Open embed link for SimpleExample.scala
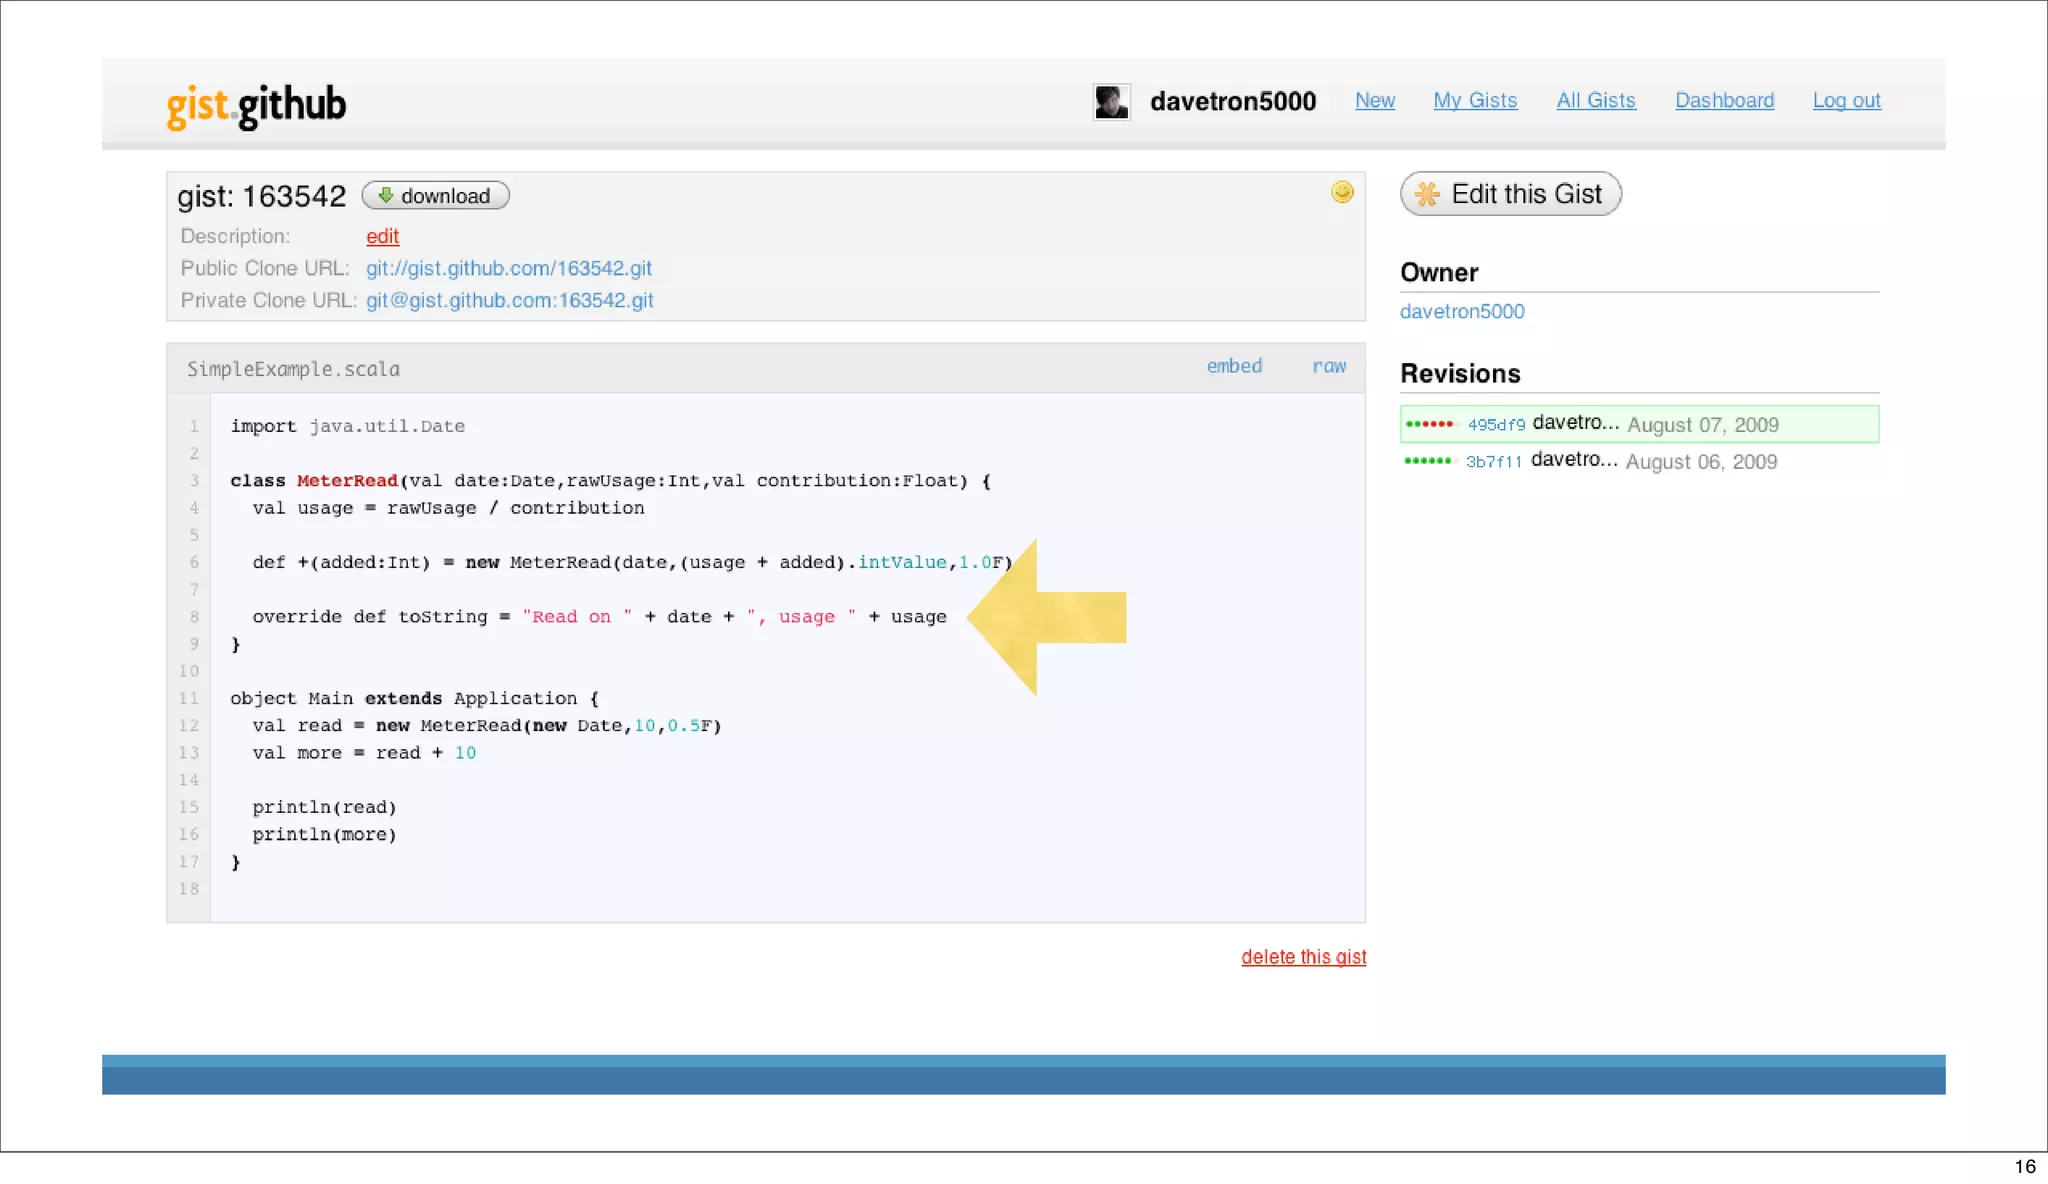This screenshot has height=1184, width=2048. pos(1234,366)
